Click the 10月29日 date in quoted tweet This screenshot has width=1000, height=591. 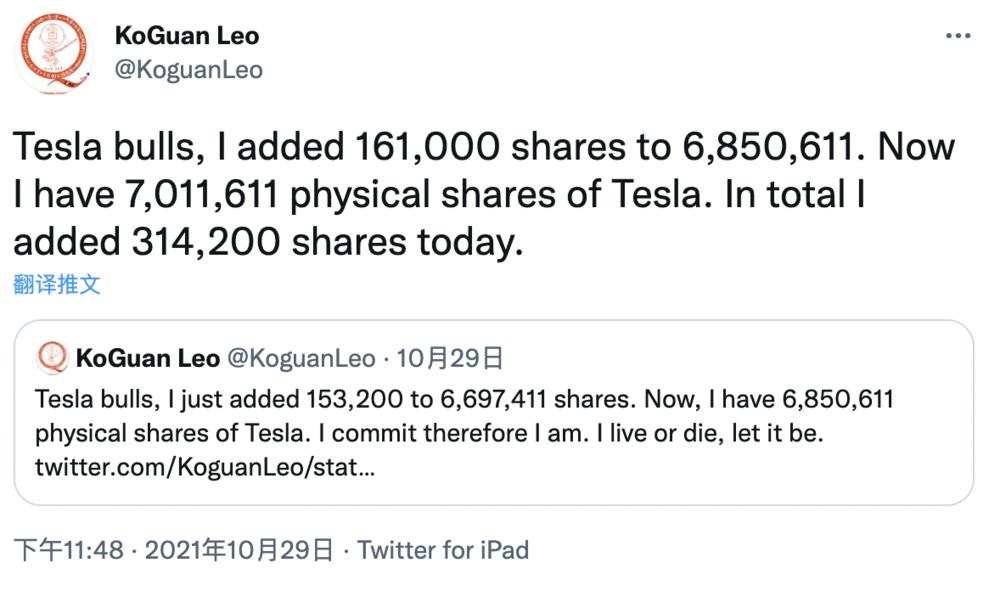(x=450, y=358)
